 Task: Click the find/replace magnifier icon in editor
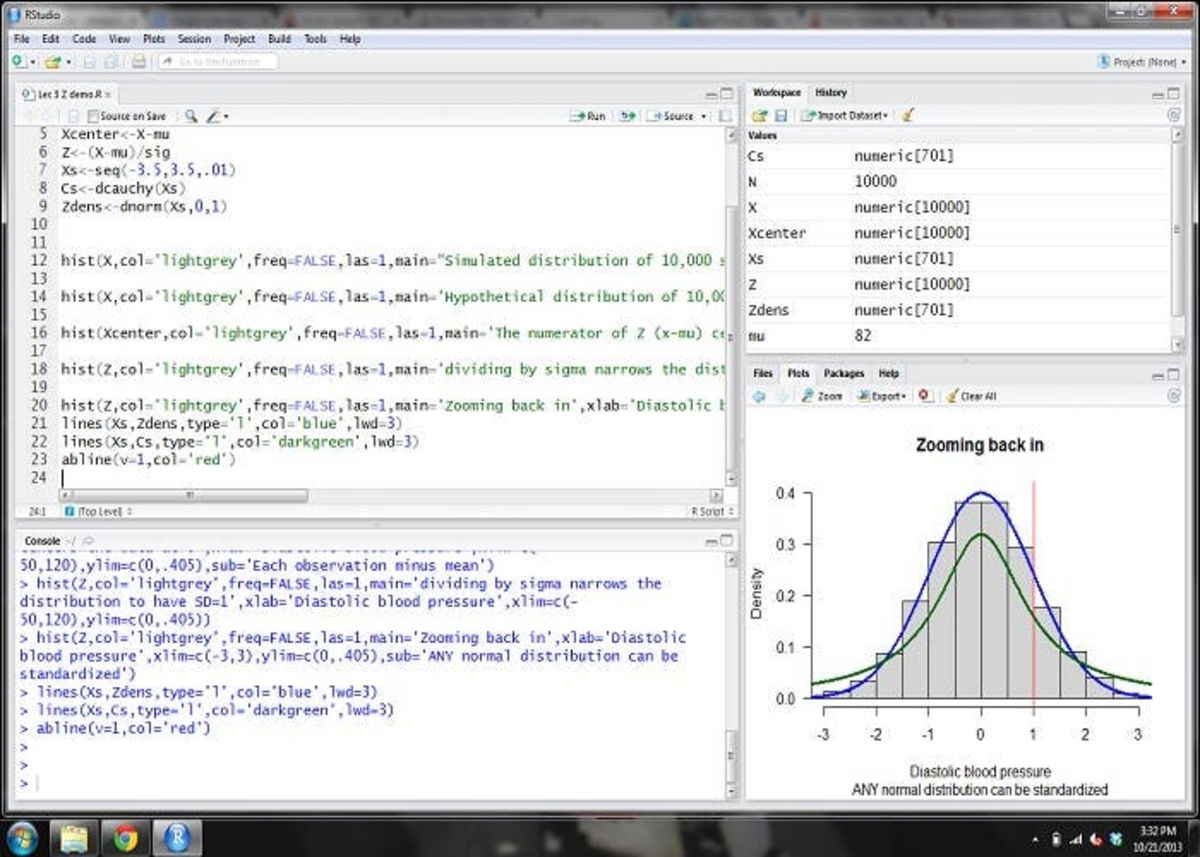click(x=191, y=116)
